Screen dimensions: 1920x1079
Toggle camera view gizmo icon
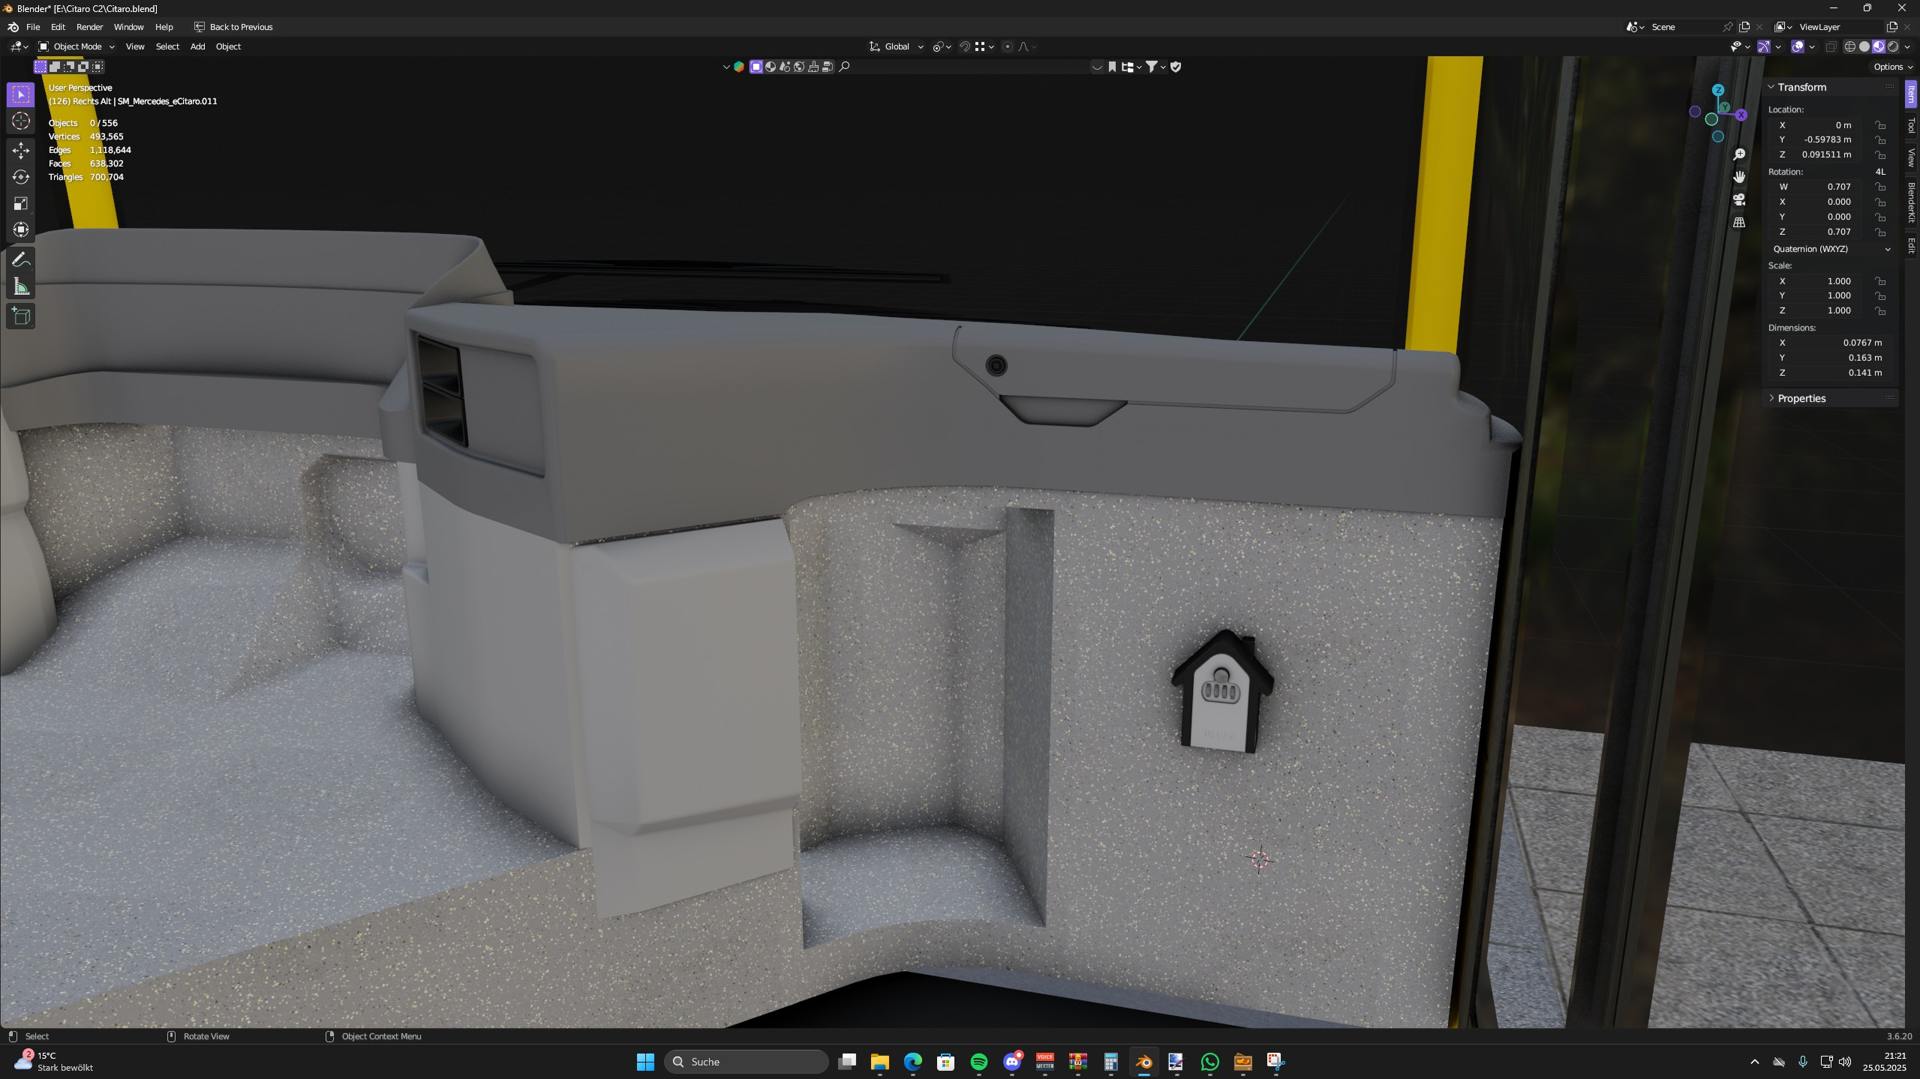pos(1739,199)
